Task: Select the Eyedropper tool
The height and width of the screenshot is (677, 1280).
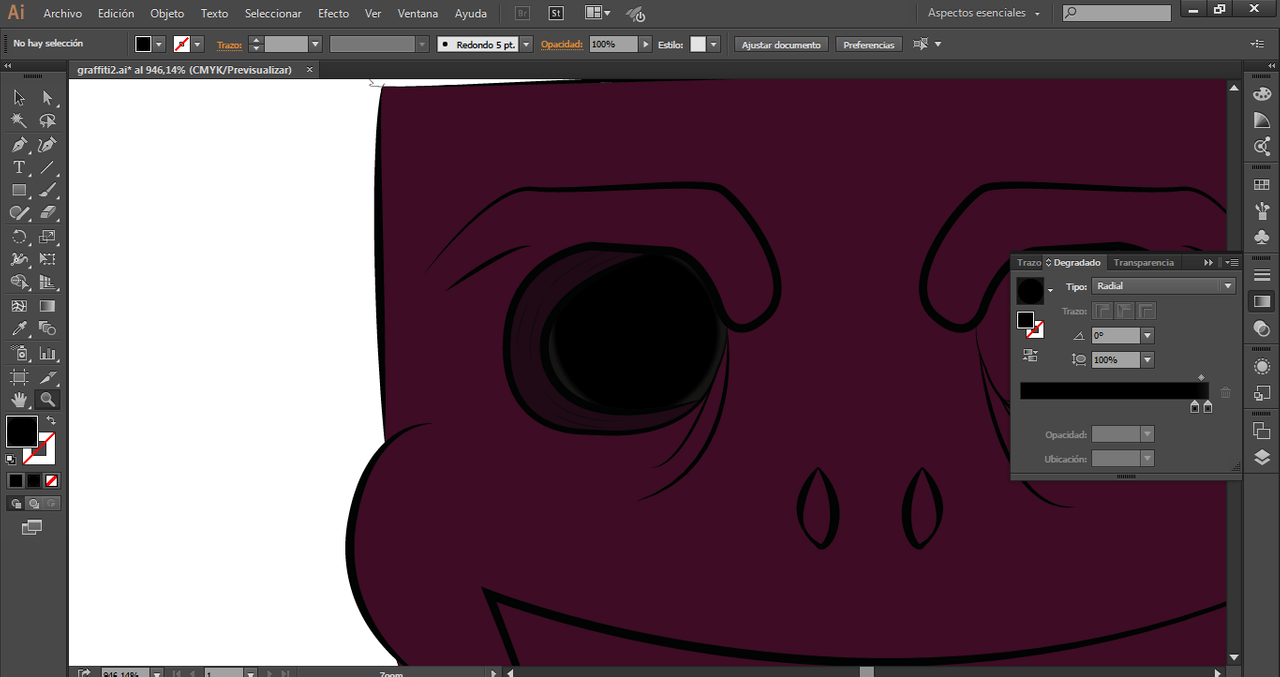Action: tap(19, 329)
